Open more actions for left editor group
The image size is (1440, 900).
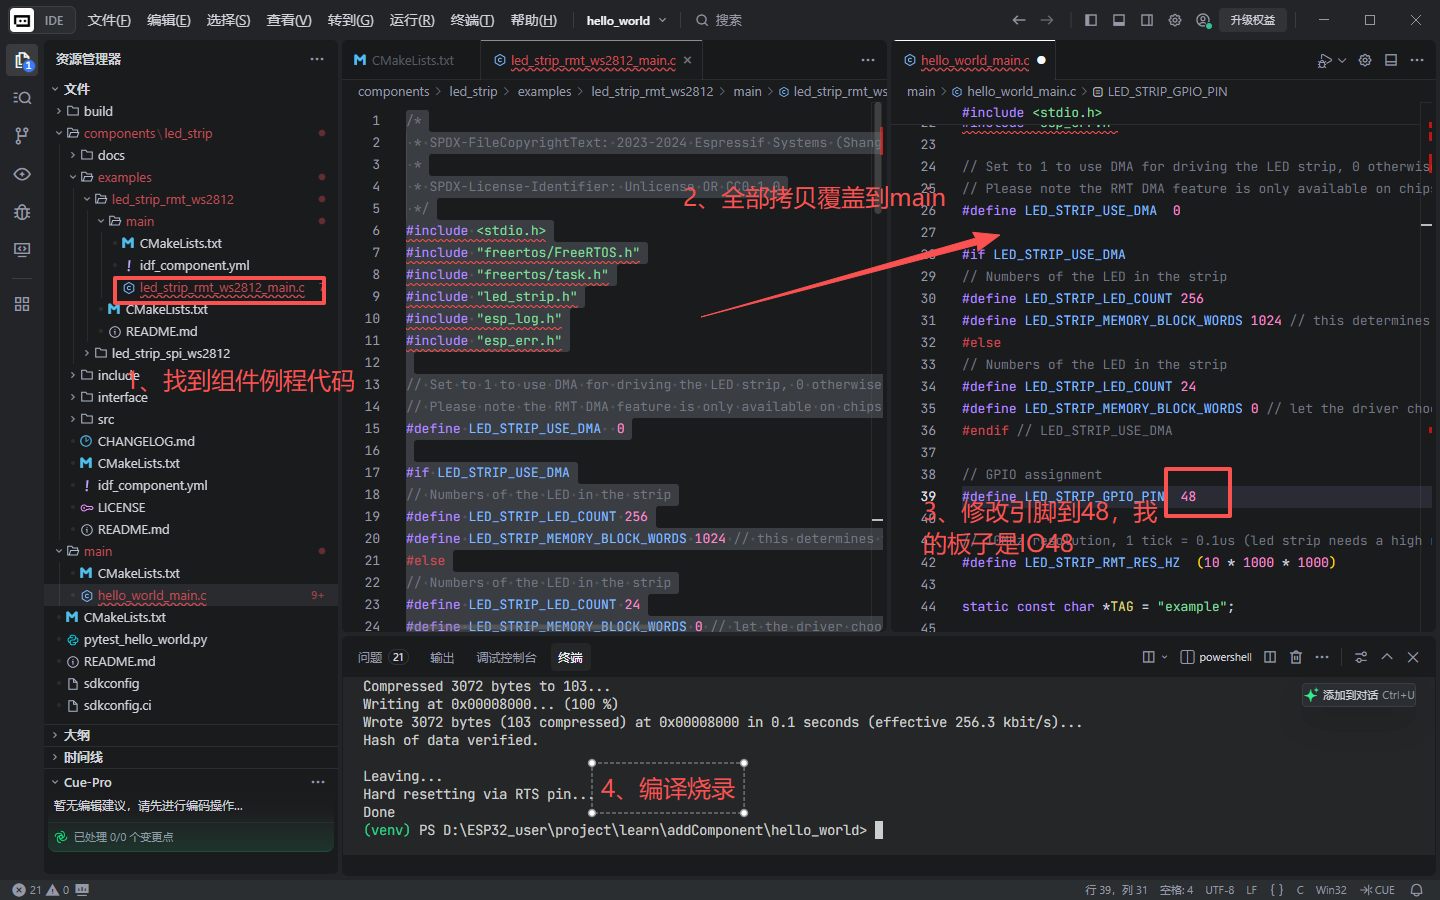868,61
